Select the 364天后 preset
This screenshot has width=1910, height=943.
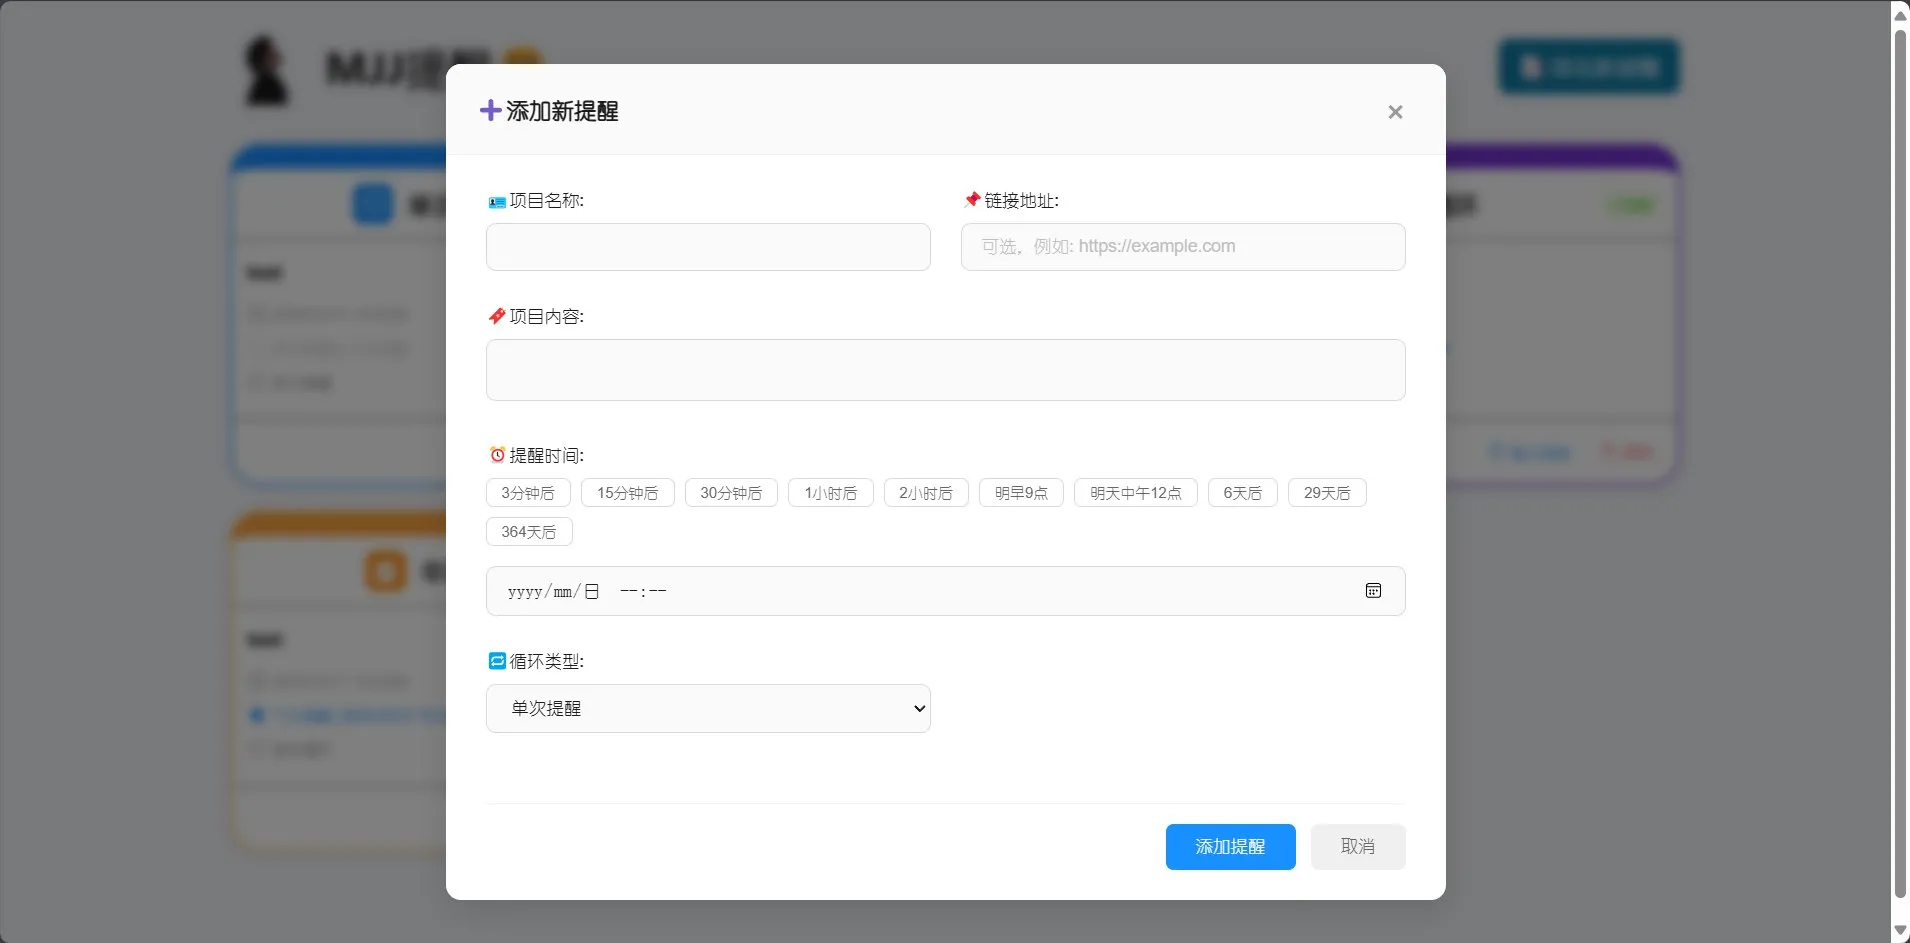(x=529, y=532)
